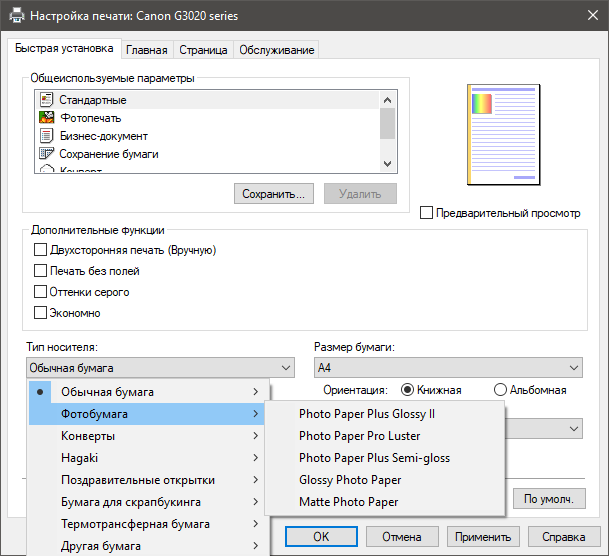Click the Paper Saving preset icon

pyautogui.click(x=46, y=154)
